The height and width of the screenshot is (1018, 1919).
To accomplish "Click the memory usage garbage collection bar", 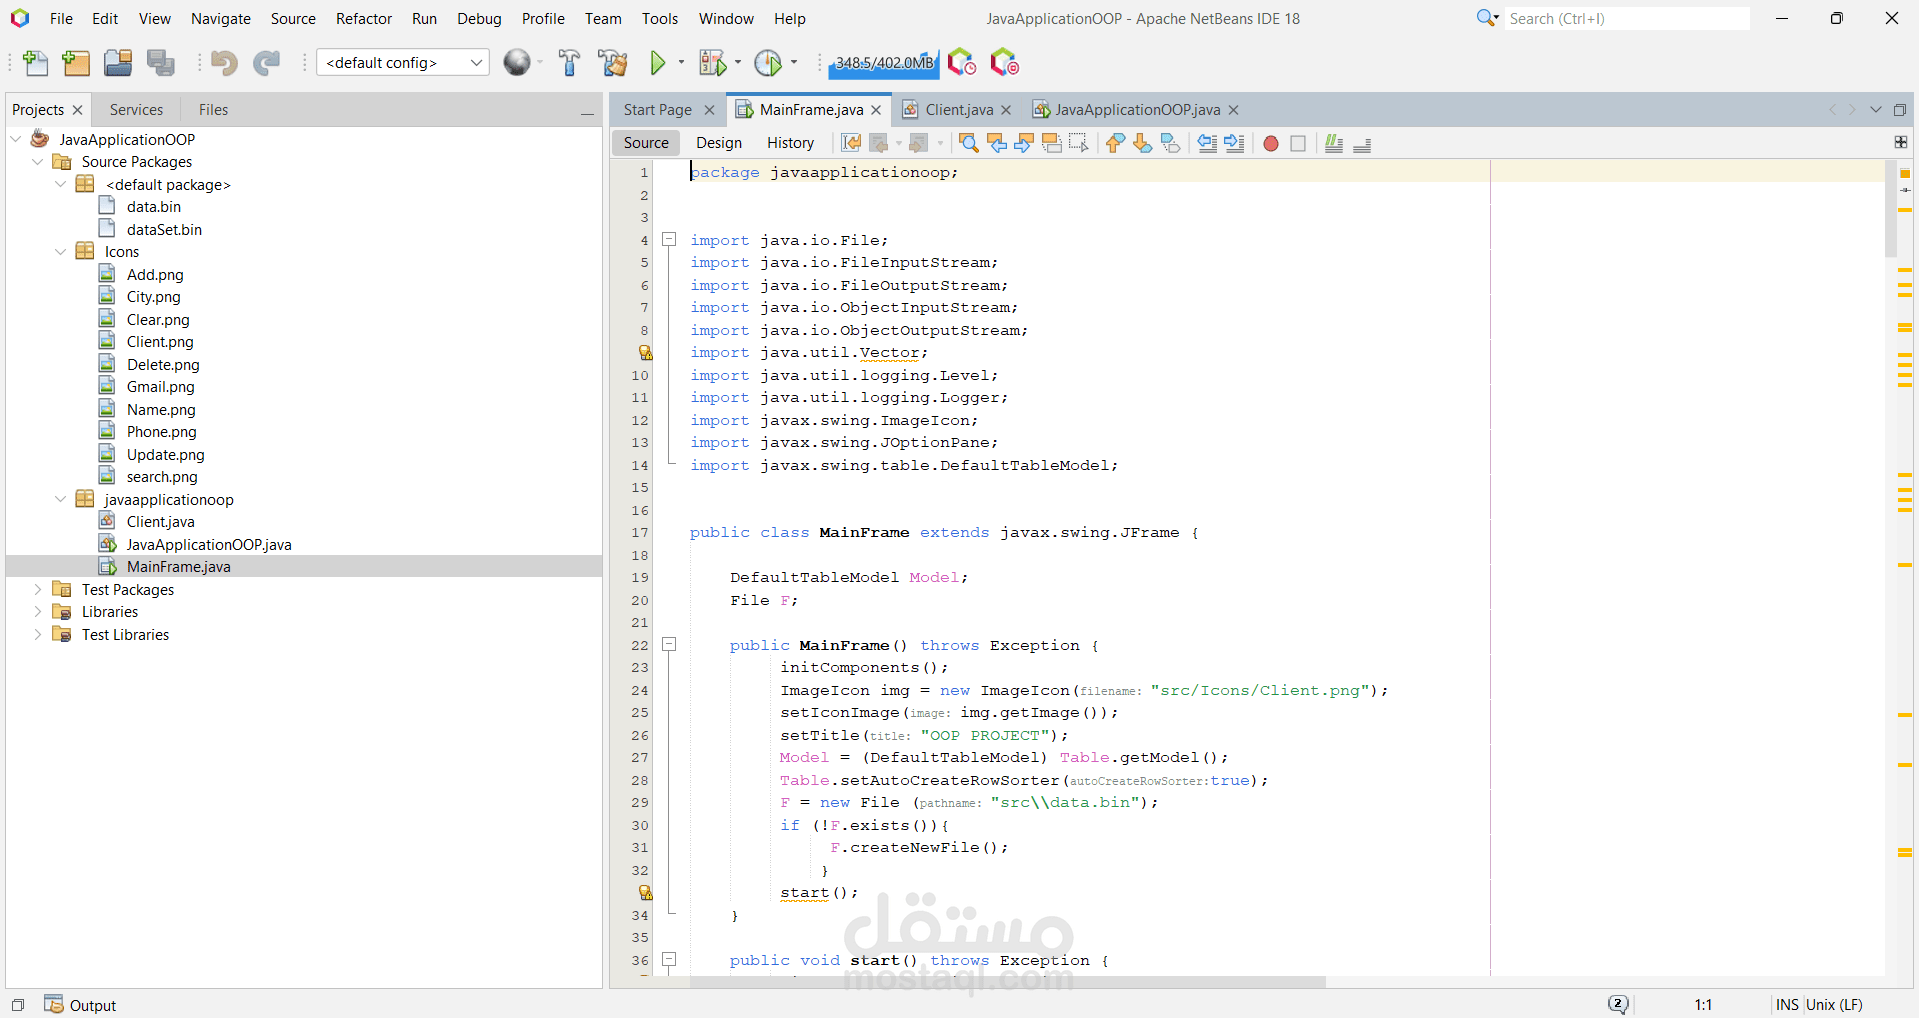I will click(884, 63).
